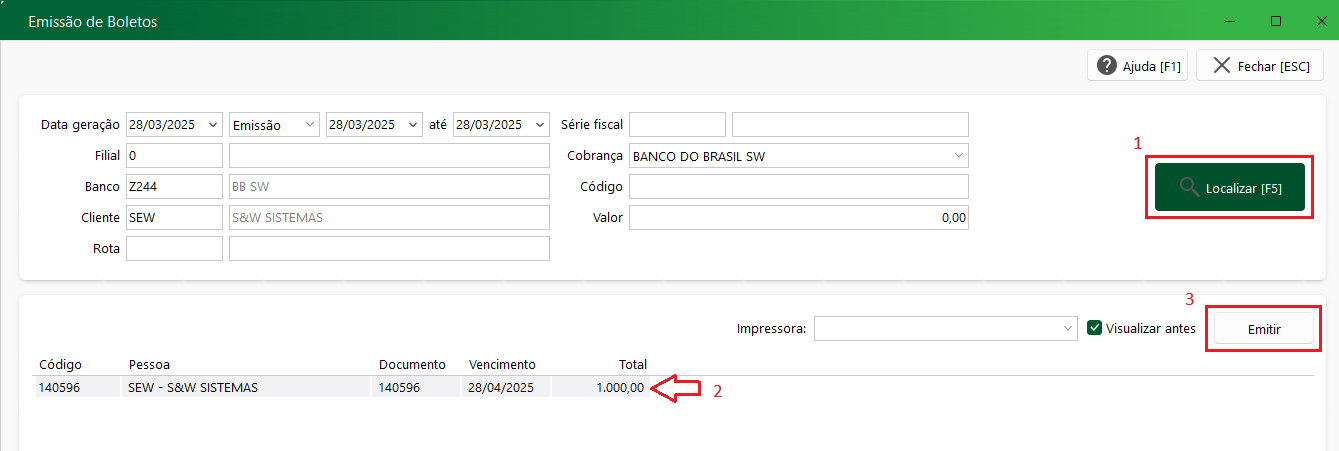Viewport: 1339px width, 451px height.
Task: Click the Banco code field Z244
Action: [x=174, y=187]
